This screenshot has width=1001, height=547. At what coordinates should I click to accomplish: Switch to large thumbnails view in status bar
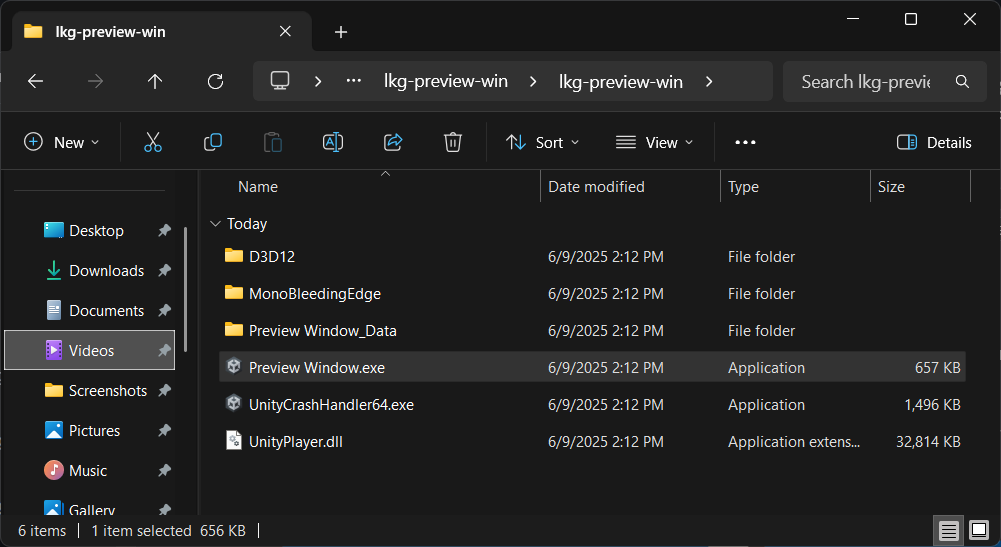point(978,530)
